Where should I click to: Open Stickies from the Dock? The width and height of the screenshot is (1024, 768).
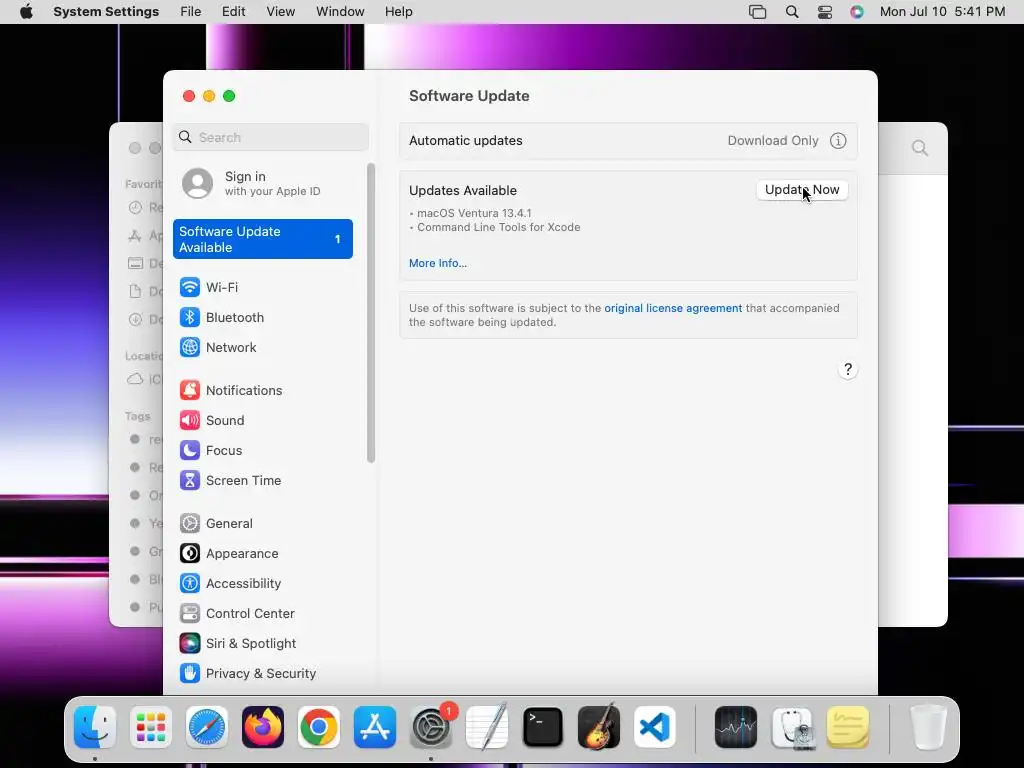click(848, 727)
